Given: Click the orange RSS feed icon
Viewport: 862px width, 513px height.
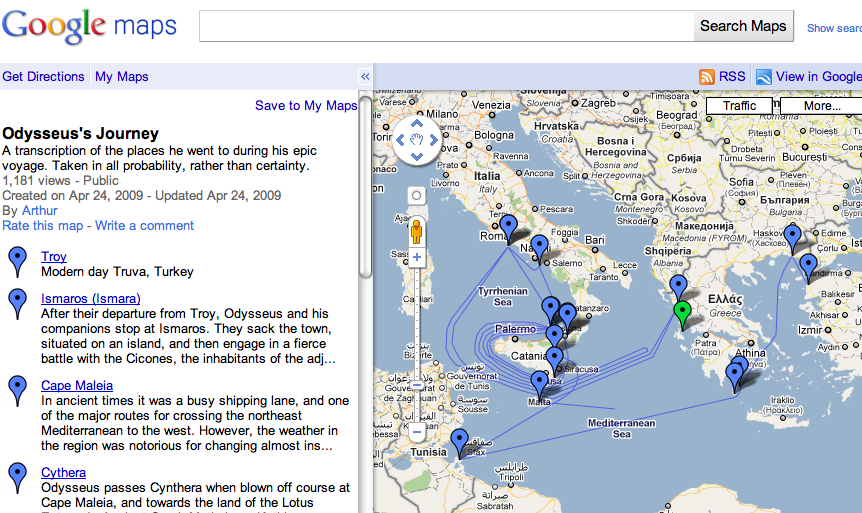Looking at the screenshot, I should tap(707, 77).
